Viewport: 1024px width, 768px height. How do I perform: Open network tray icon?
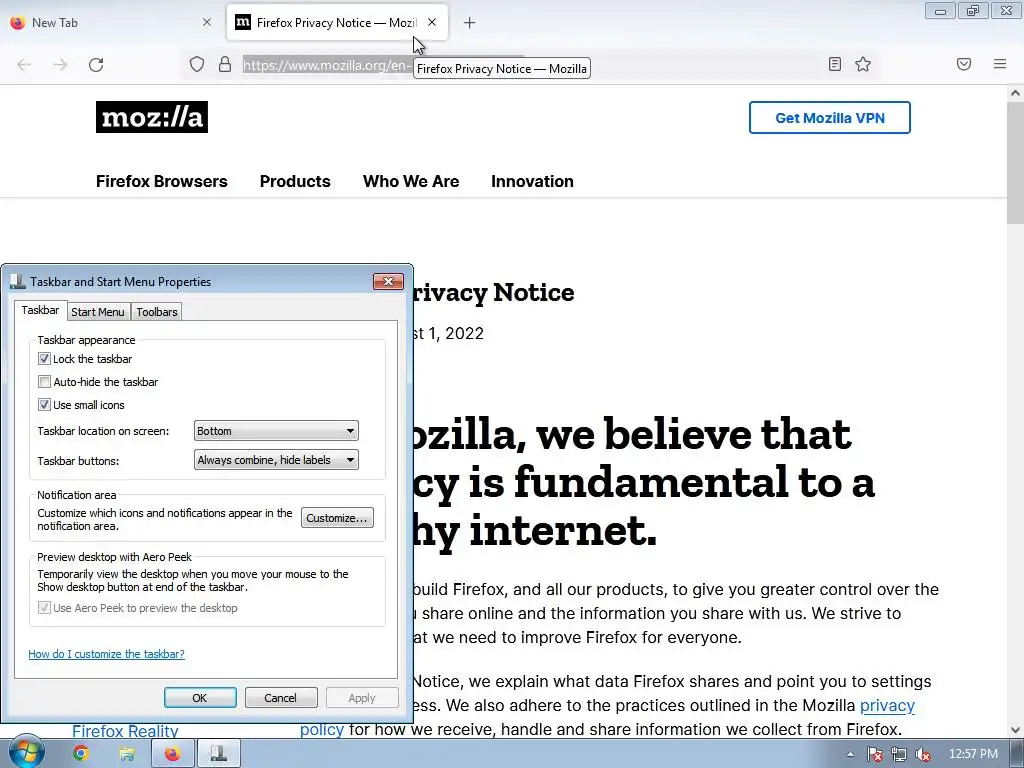(899, 754)
